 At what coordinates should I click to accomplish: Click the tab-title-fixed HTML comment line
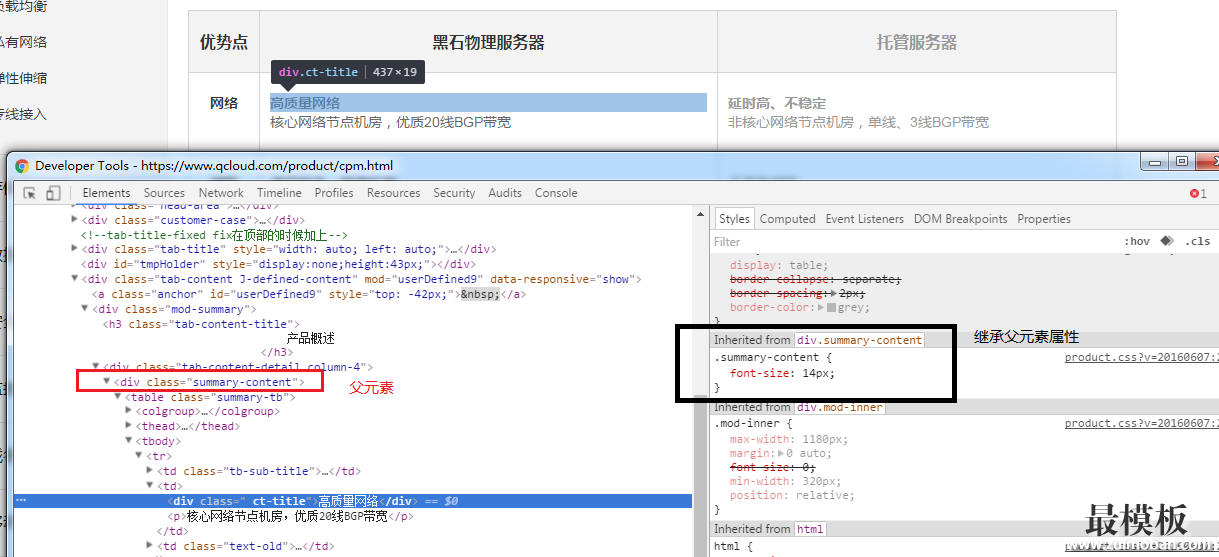click(x=214, y=234)
